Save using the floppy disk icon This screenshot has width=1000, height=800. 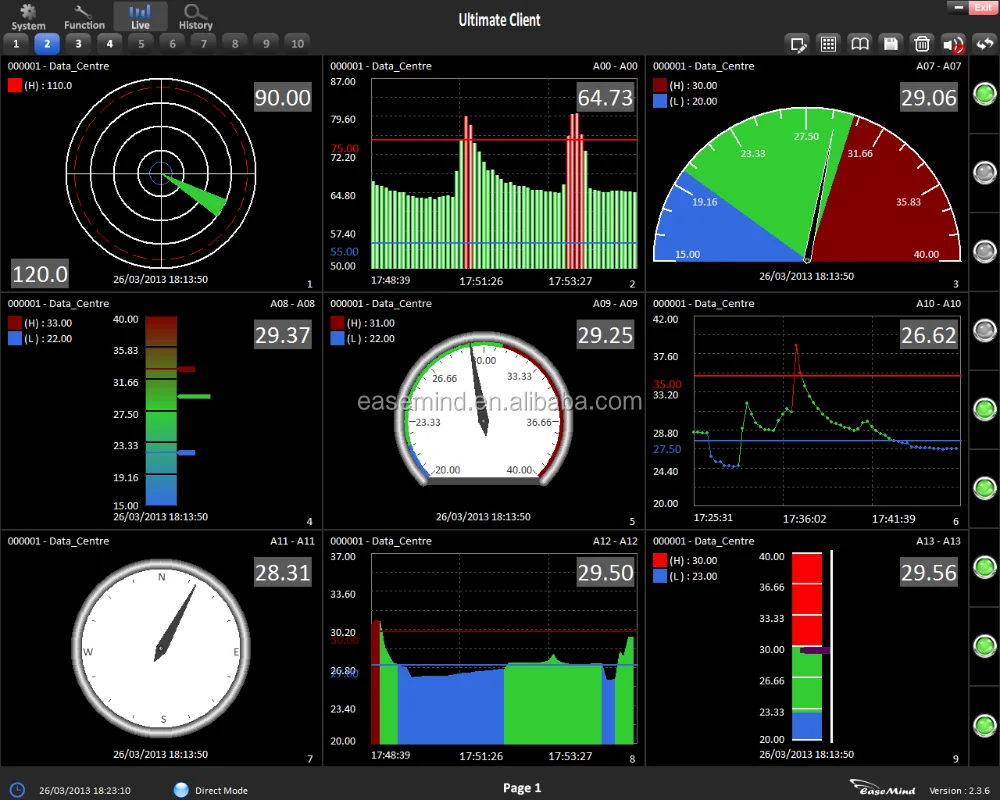point(890,43)
